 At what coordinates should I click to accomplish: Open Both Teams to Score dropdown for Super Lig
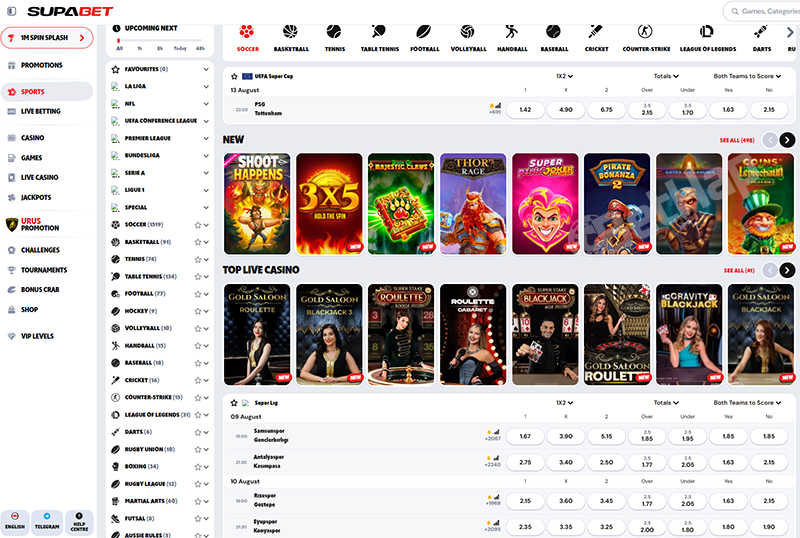pos(747,403)
